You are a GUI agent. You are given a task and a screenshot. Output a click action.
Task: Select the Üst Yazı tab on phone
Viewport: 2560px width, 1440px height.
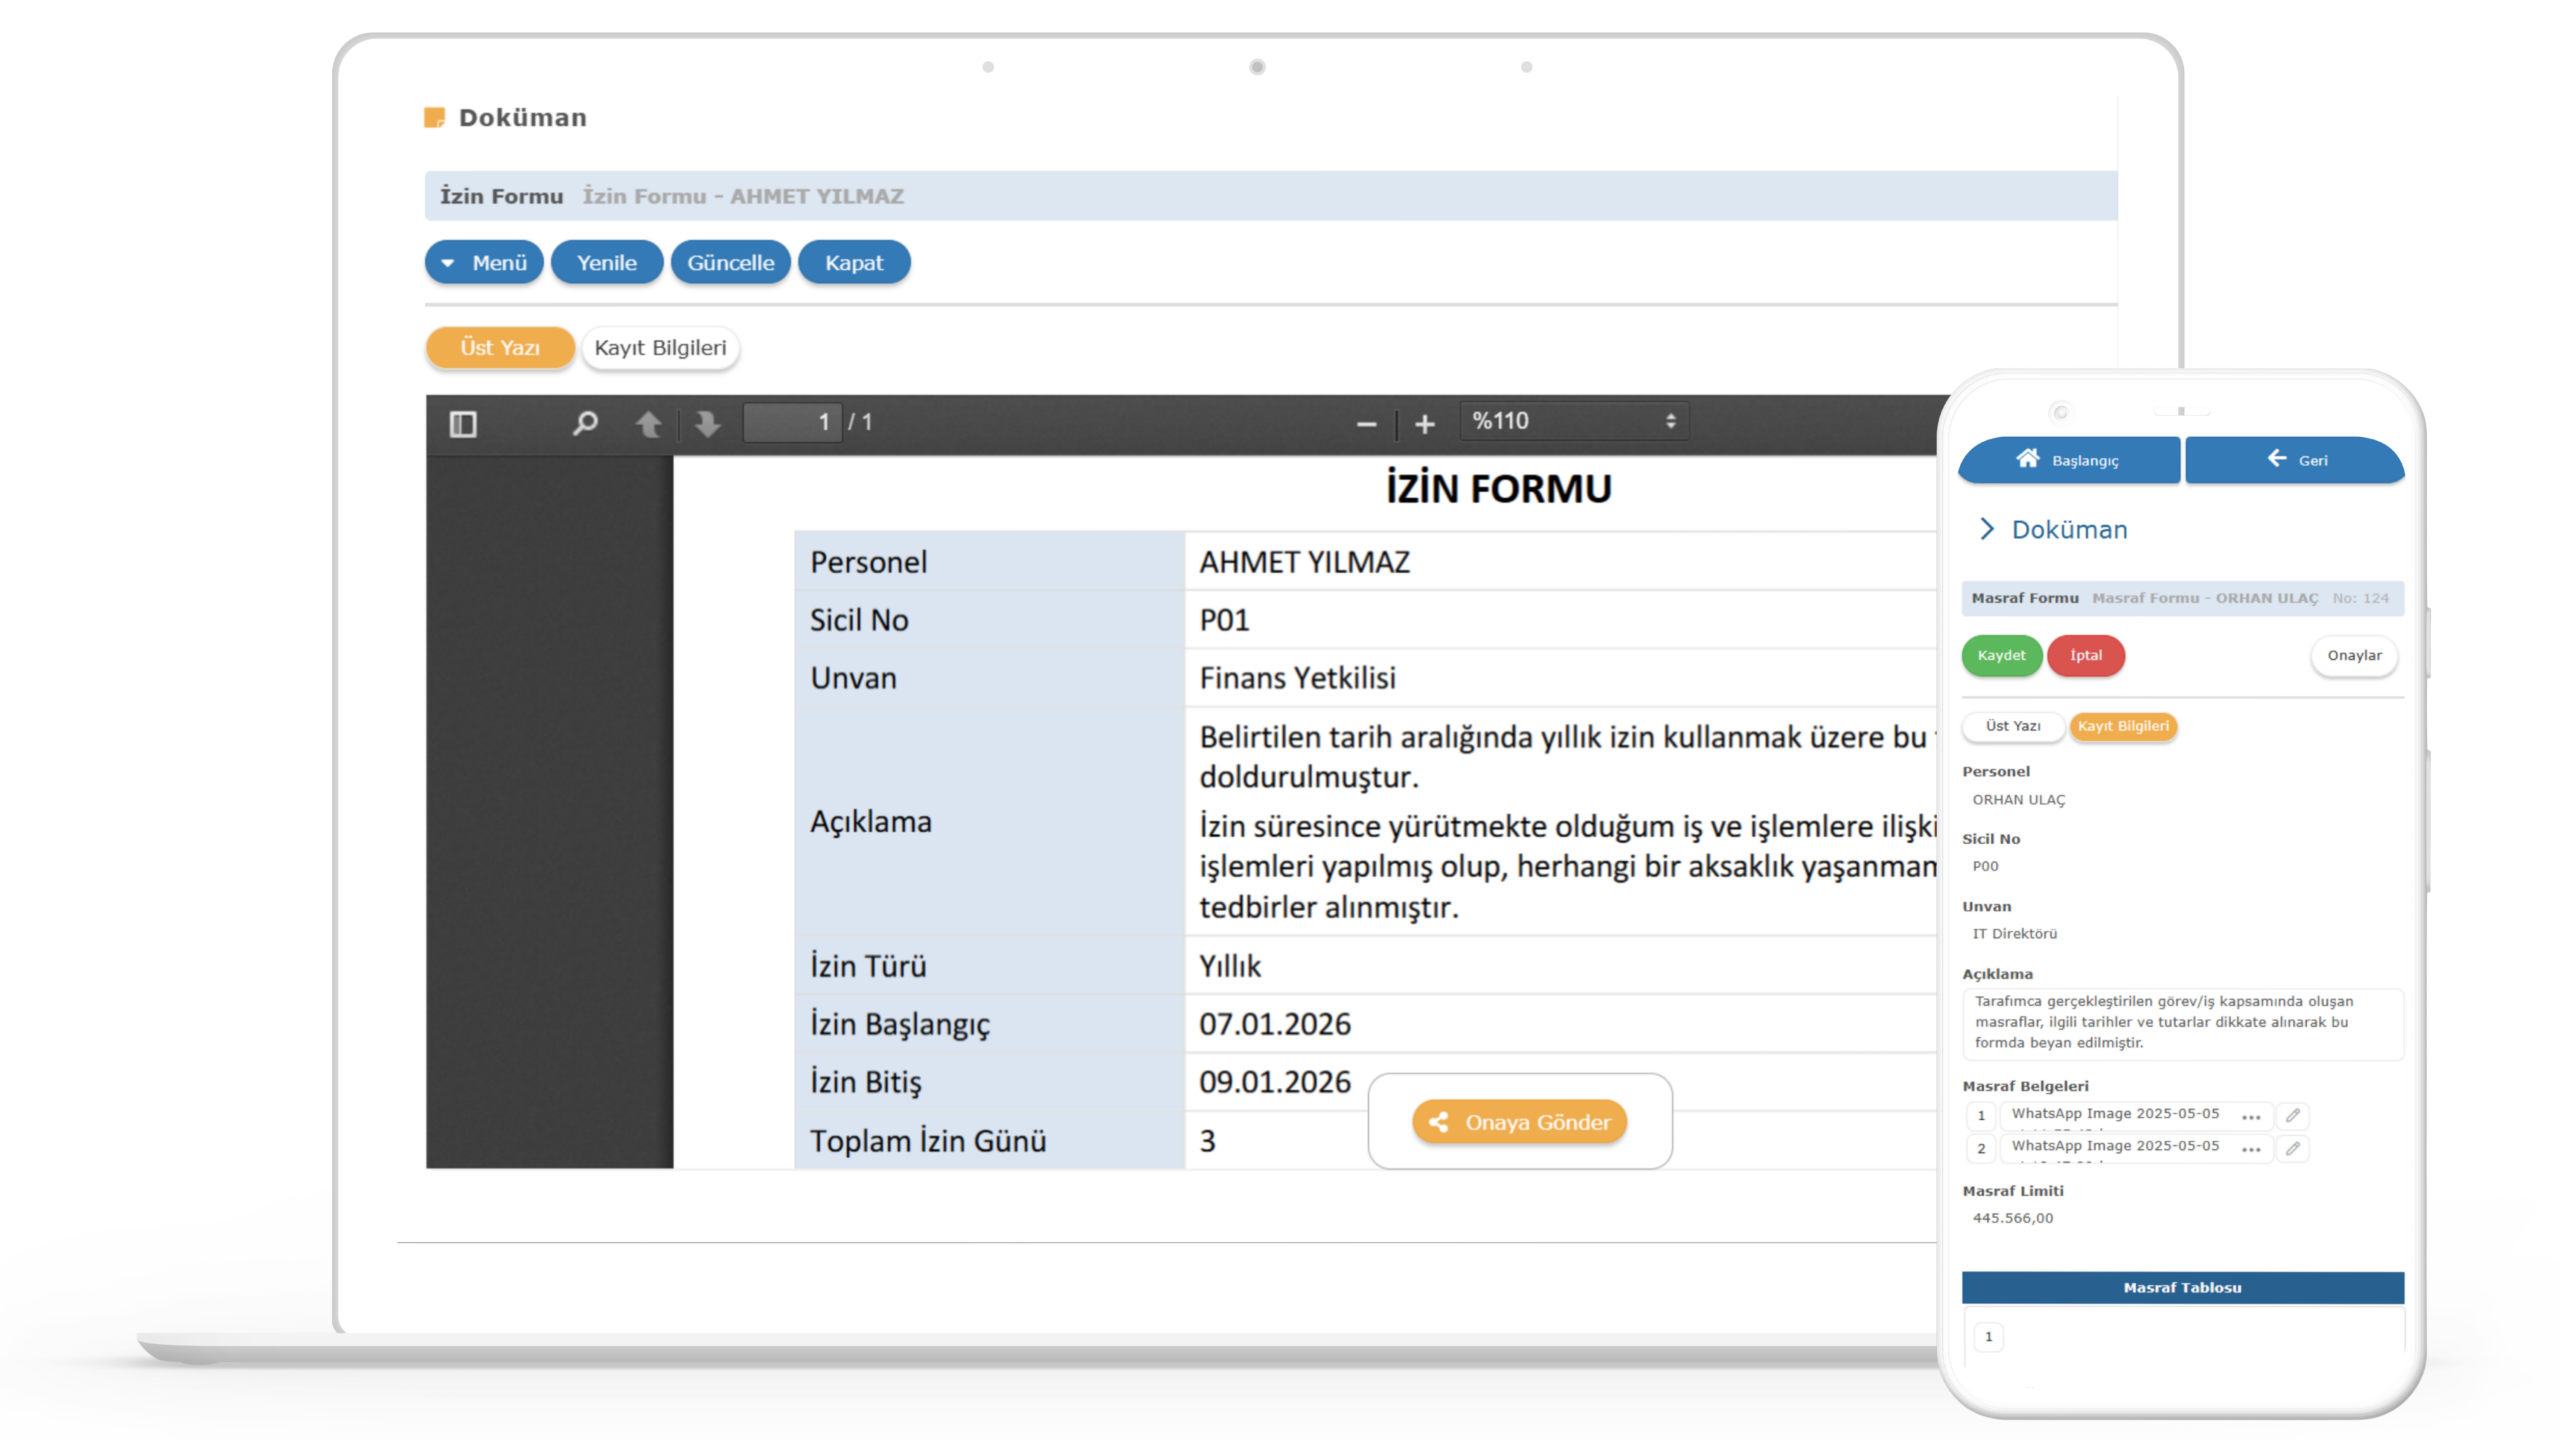[x=2012, y=726]
